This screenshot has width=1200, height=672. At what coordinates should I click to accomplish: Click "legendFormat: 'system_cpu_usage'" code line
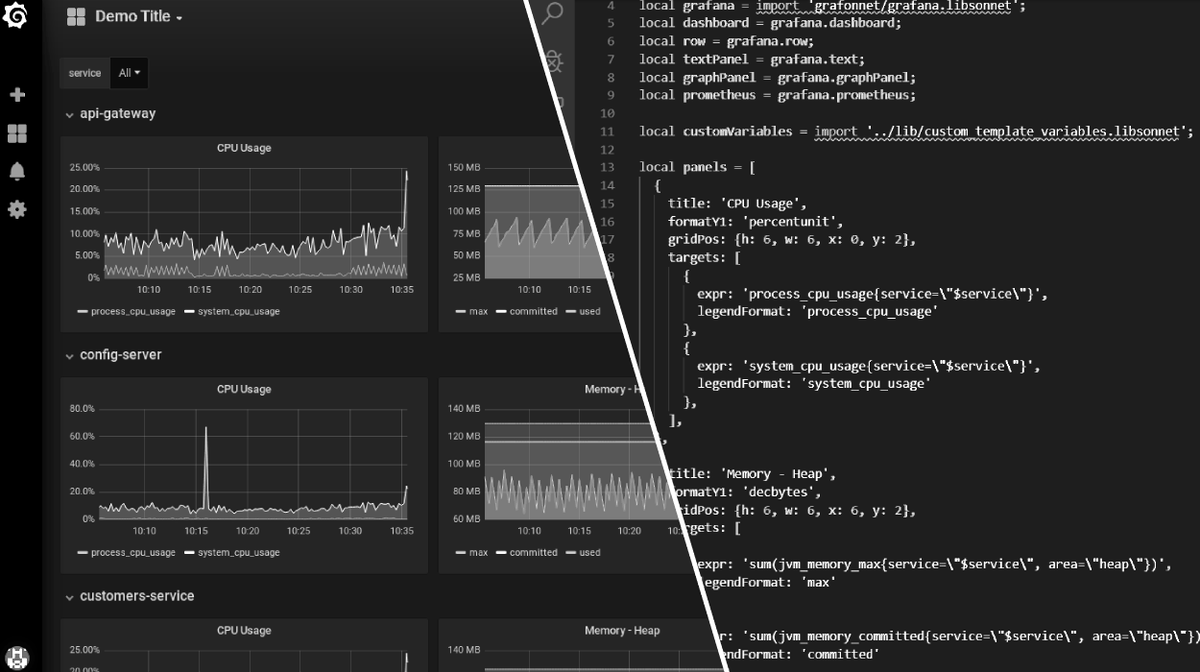point(814,383)
